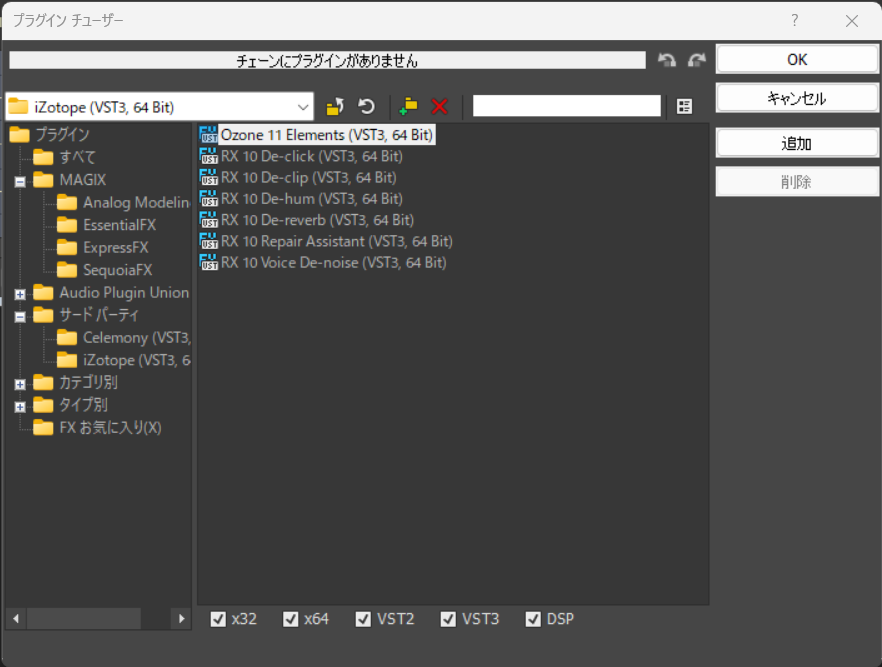Click the red X delete icon
This screenshot has height=667, width=882.
pyautogui.click(x=439, y=106)
